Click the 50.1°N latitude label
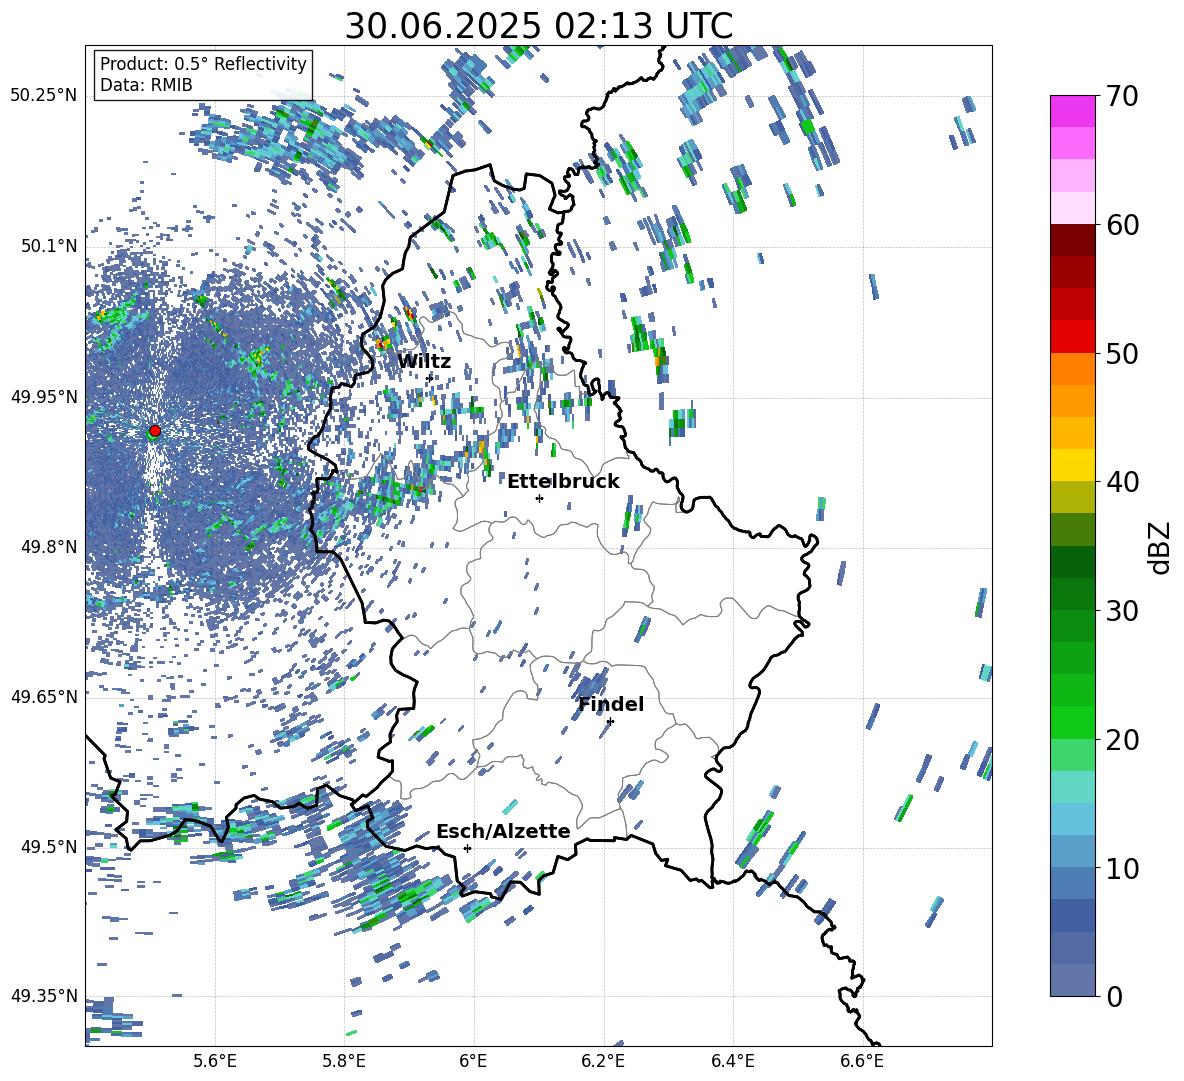Screen dimensions: 1184x1081 coord(48,247)
